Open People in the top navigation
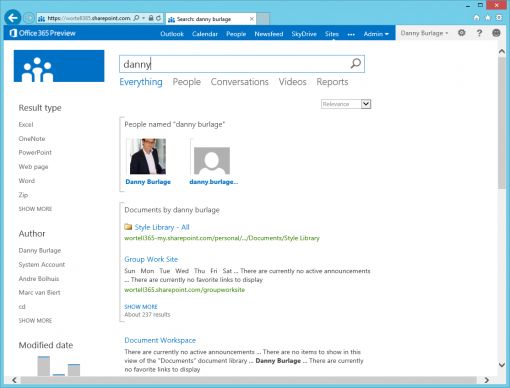The height and width of the screenshot is (388, 510). click(x=236, y=34)
